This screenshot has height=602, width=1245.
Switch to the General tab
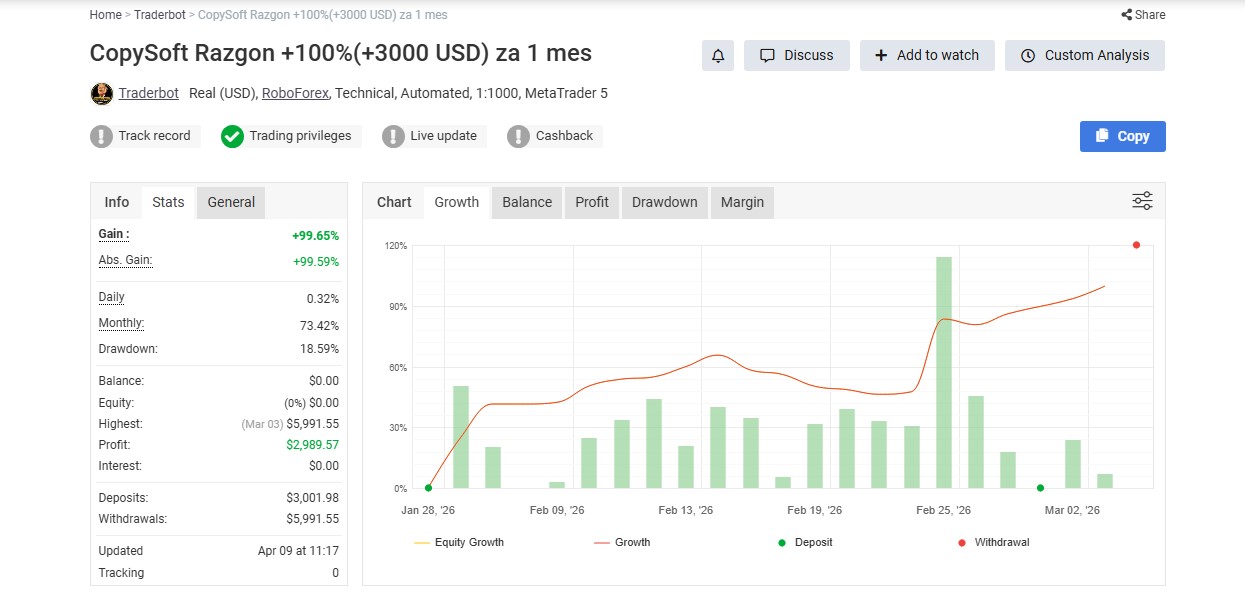(x=231, y=202)
